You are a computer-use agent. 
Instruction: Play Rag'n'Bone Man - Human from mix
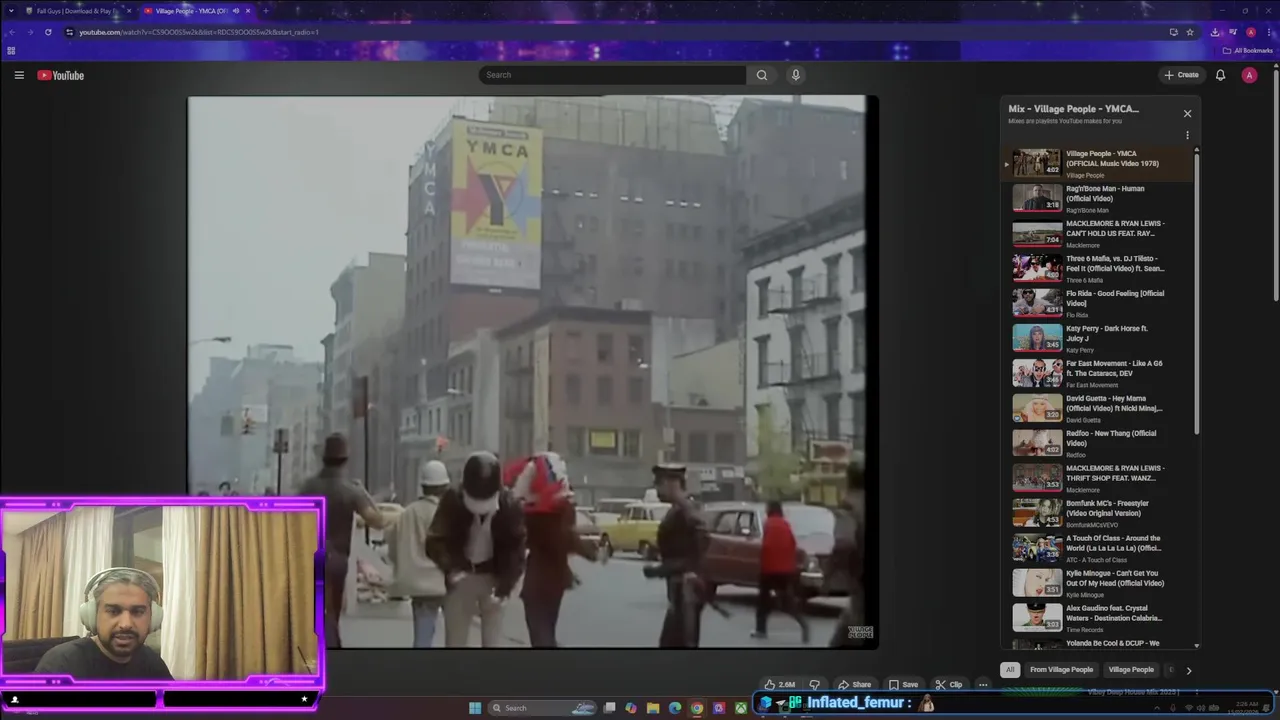click(1097, 198)
